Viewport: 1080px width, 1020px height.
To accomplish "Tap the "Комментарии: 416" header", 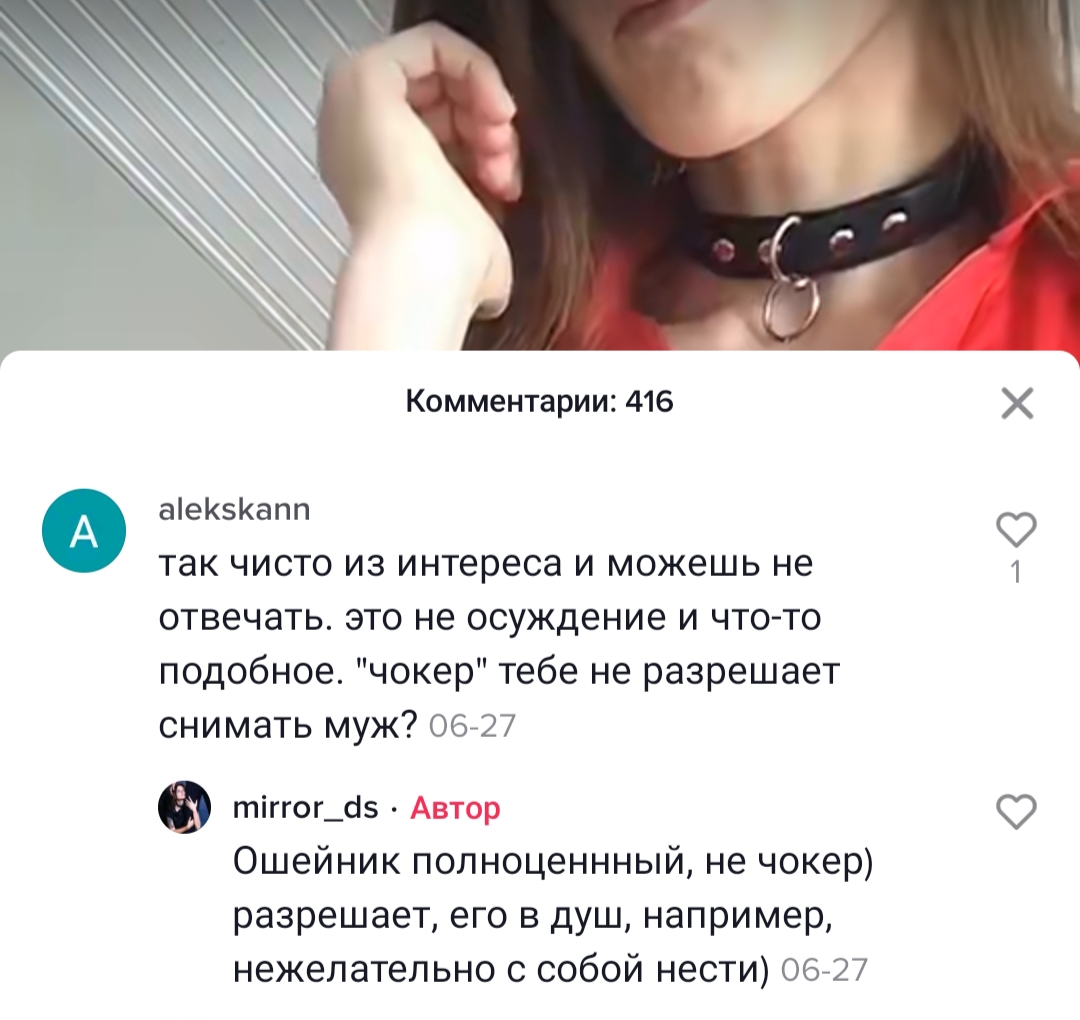I will 539,401.
